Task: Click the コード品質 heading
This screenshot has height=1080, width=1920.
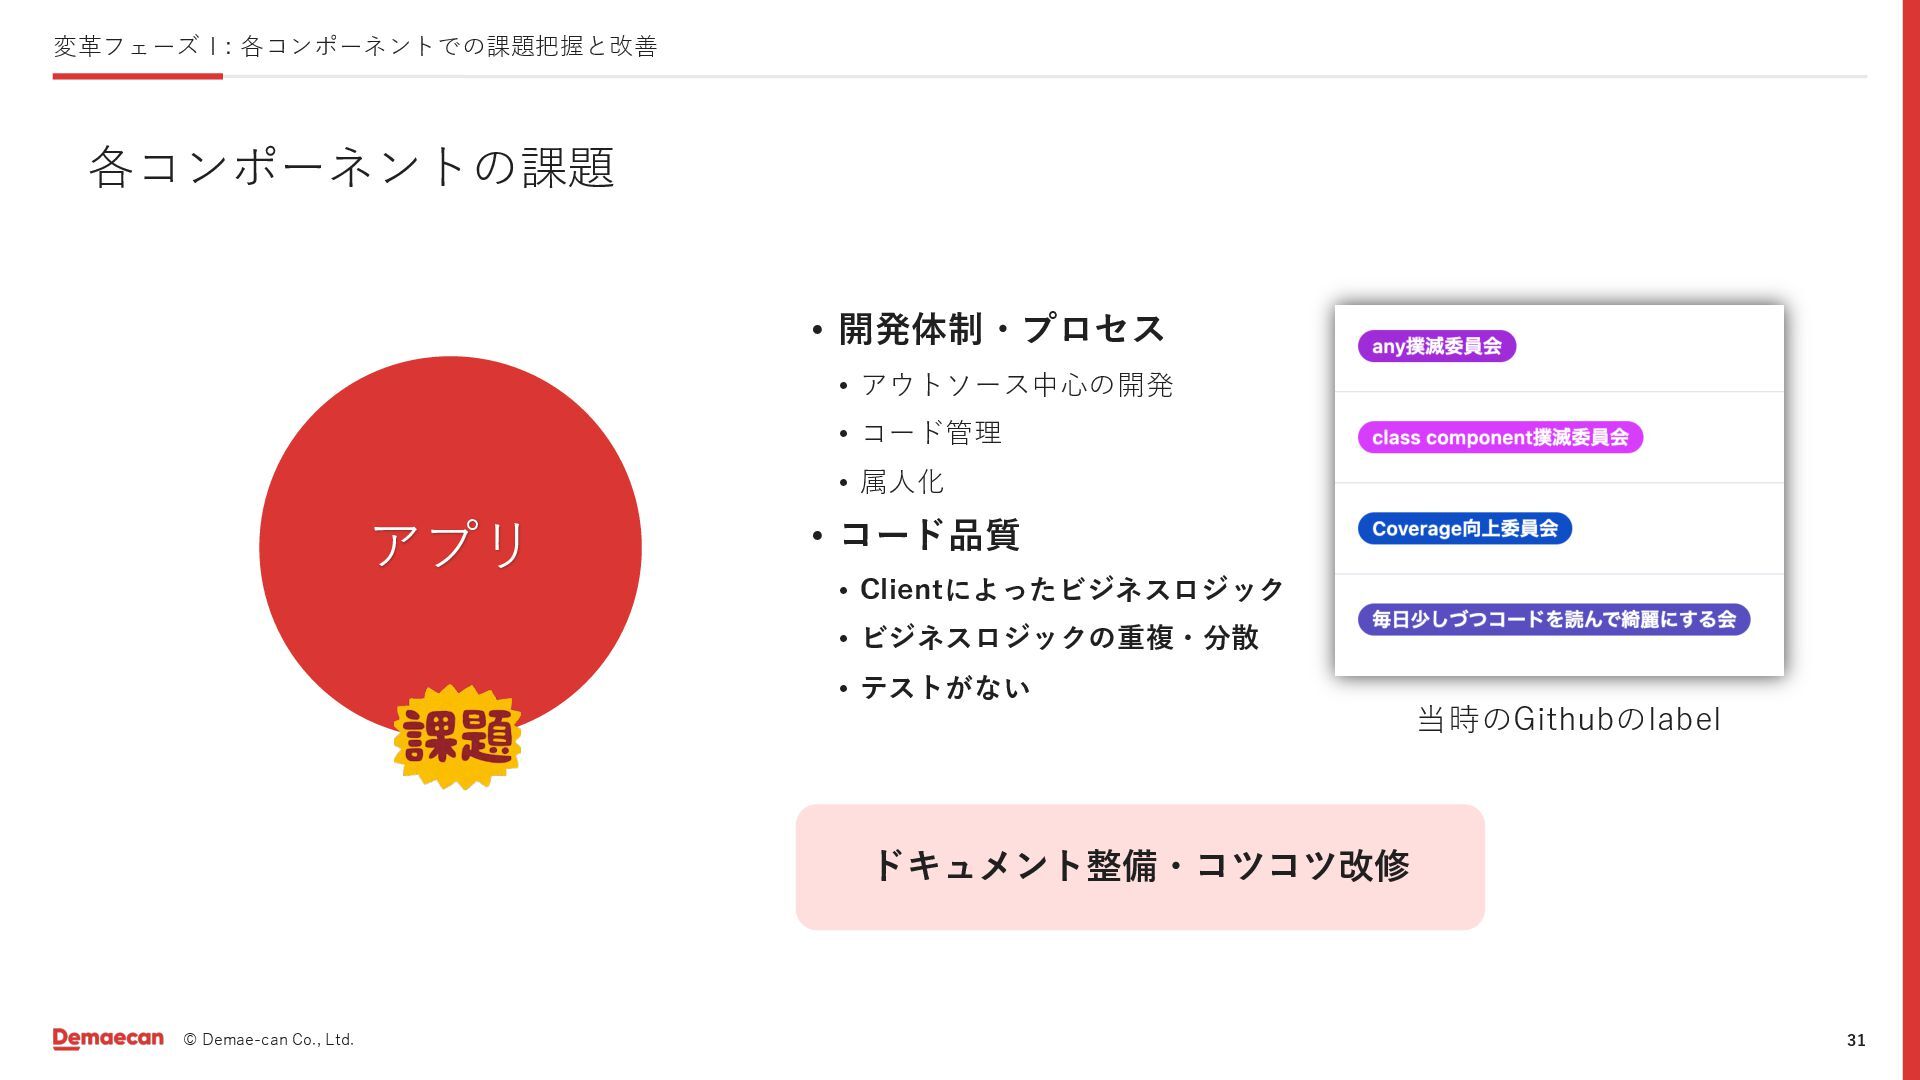Action: pyautogui.click(x=929, y=535)
